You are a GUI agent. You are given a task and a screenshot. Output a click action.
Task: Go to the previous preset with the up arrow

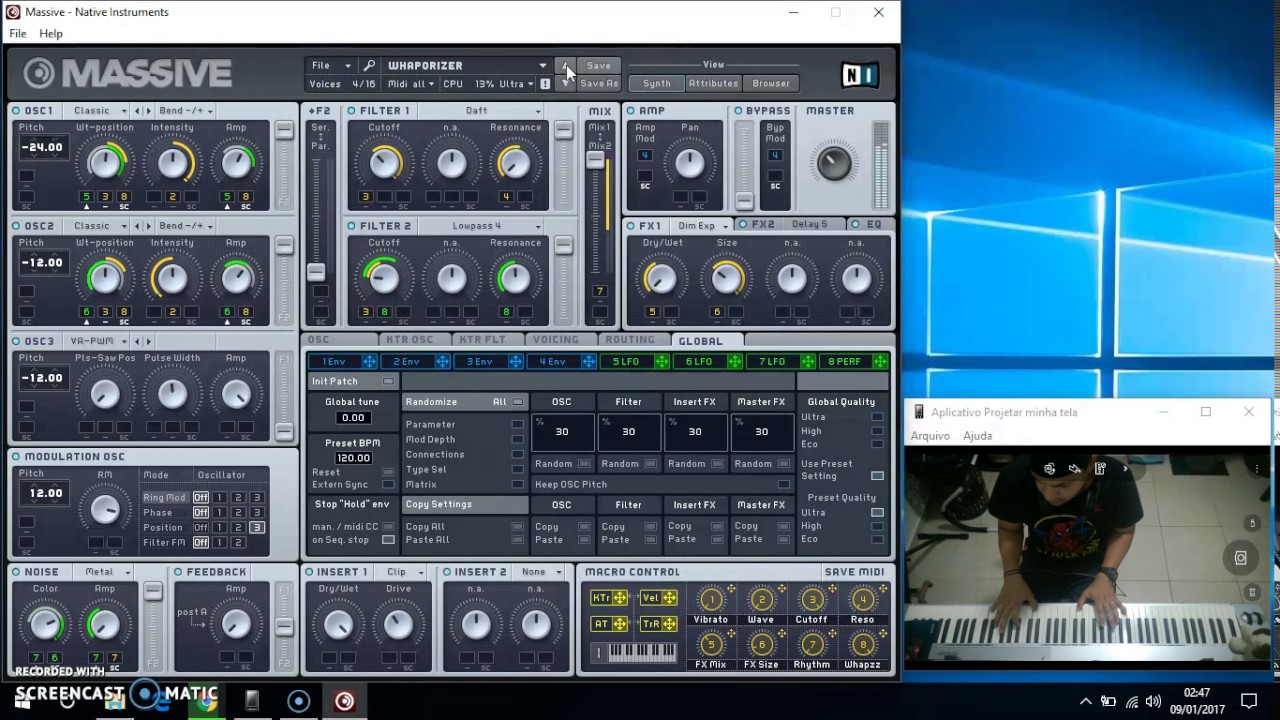coord(565,66)
